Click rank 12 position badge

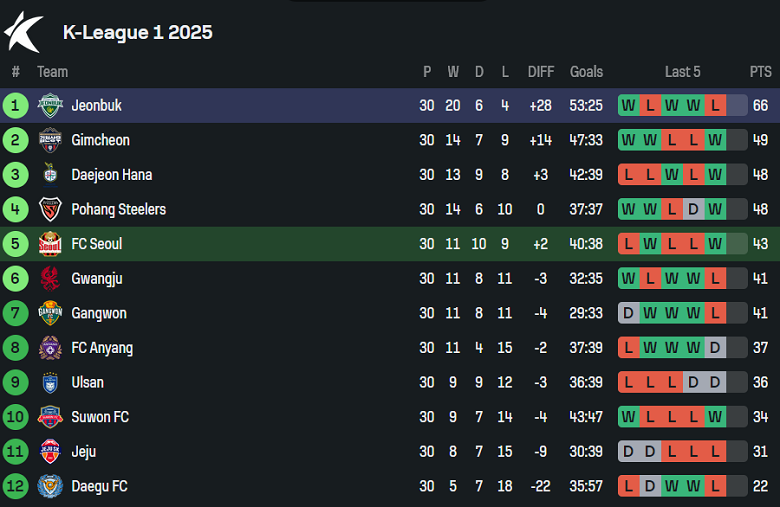pos(15,486)
